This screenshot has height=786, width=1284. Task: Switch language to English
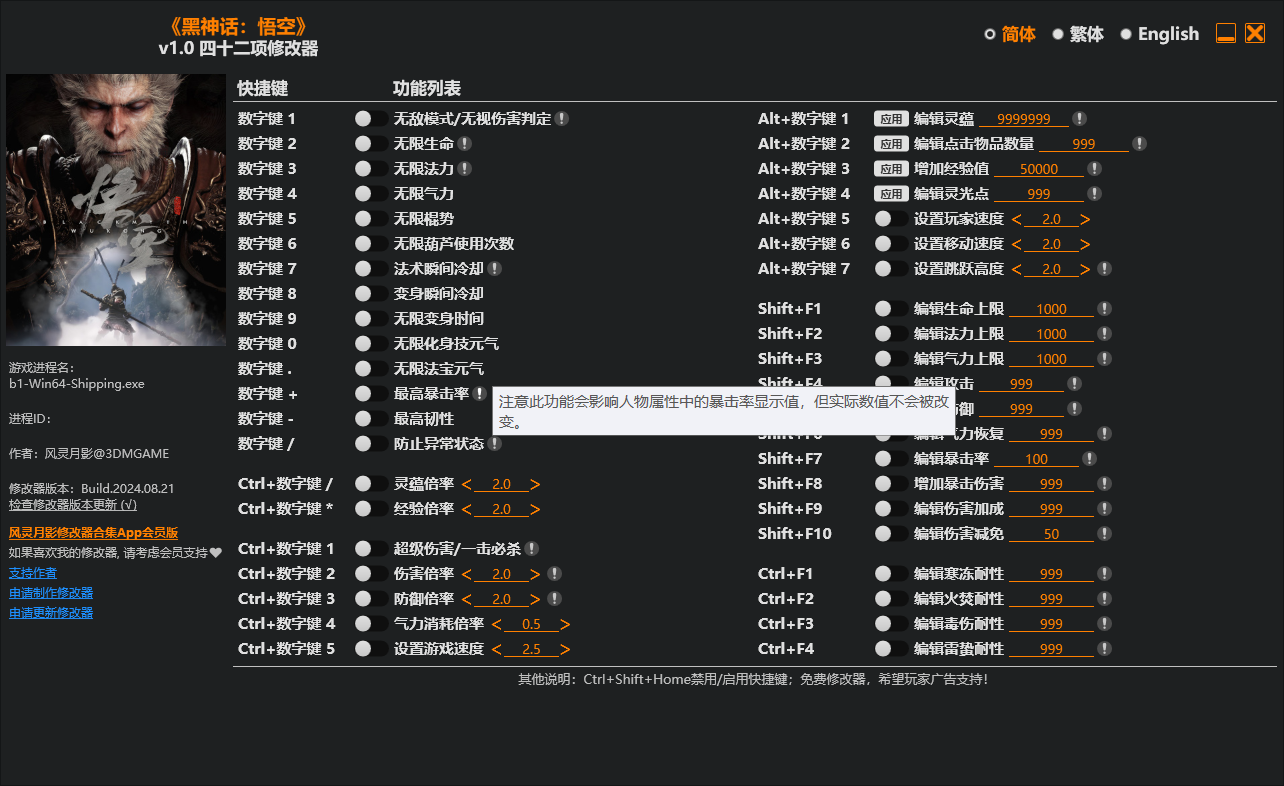[x=1126, y=34]
